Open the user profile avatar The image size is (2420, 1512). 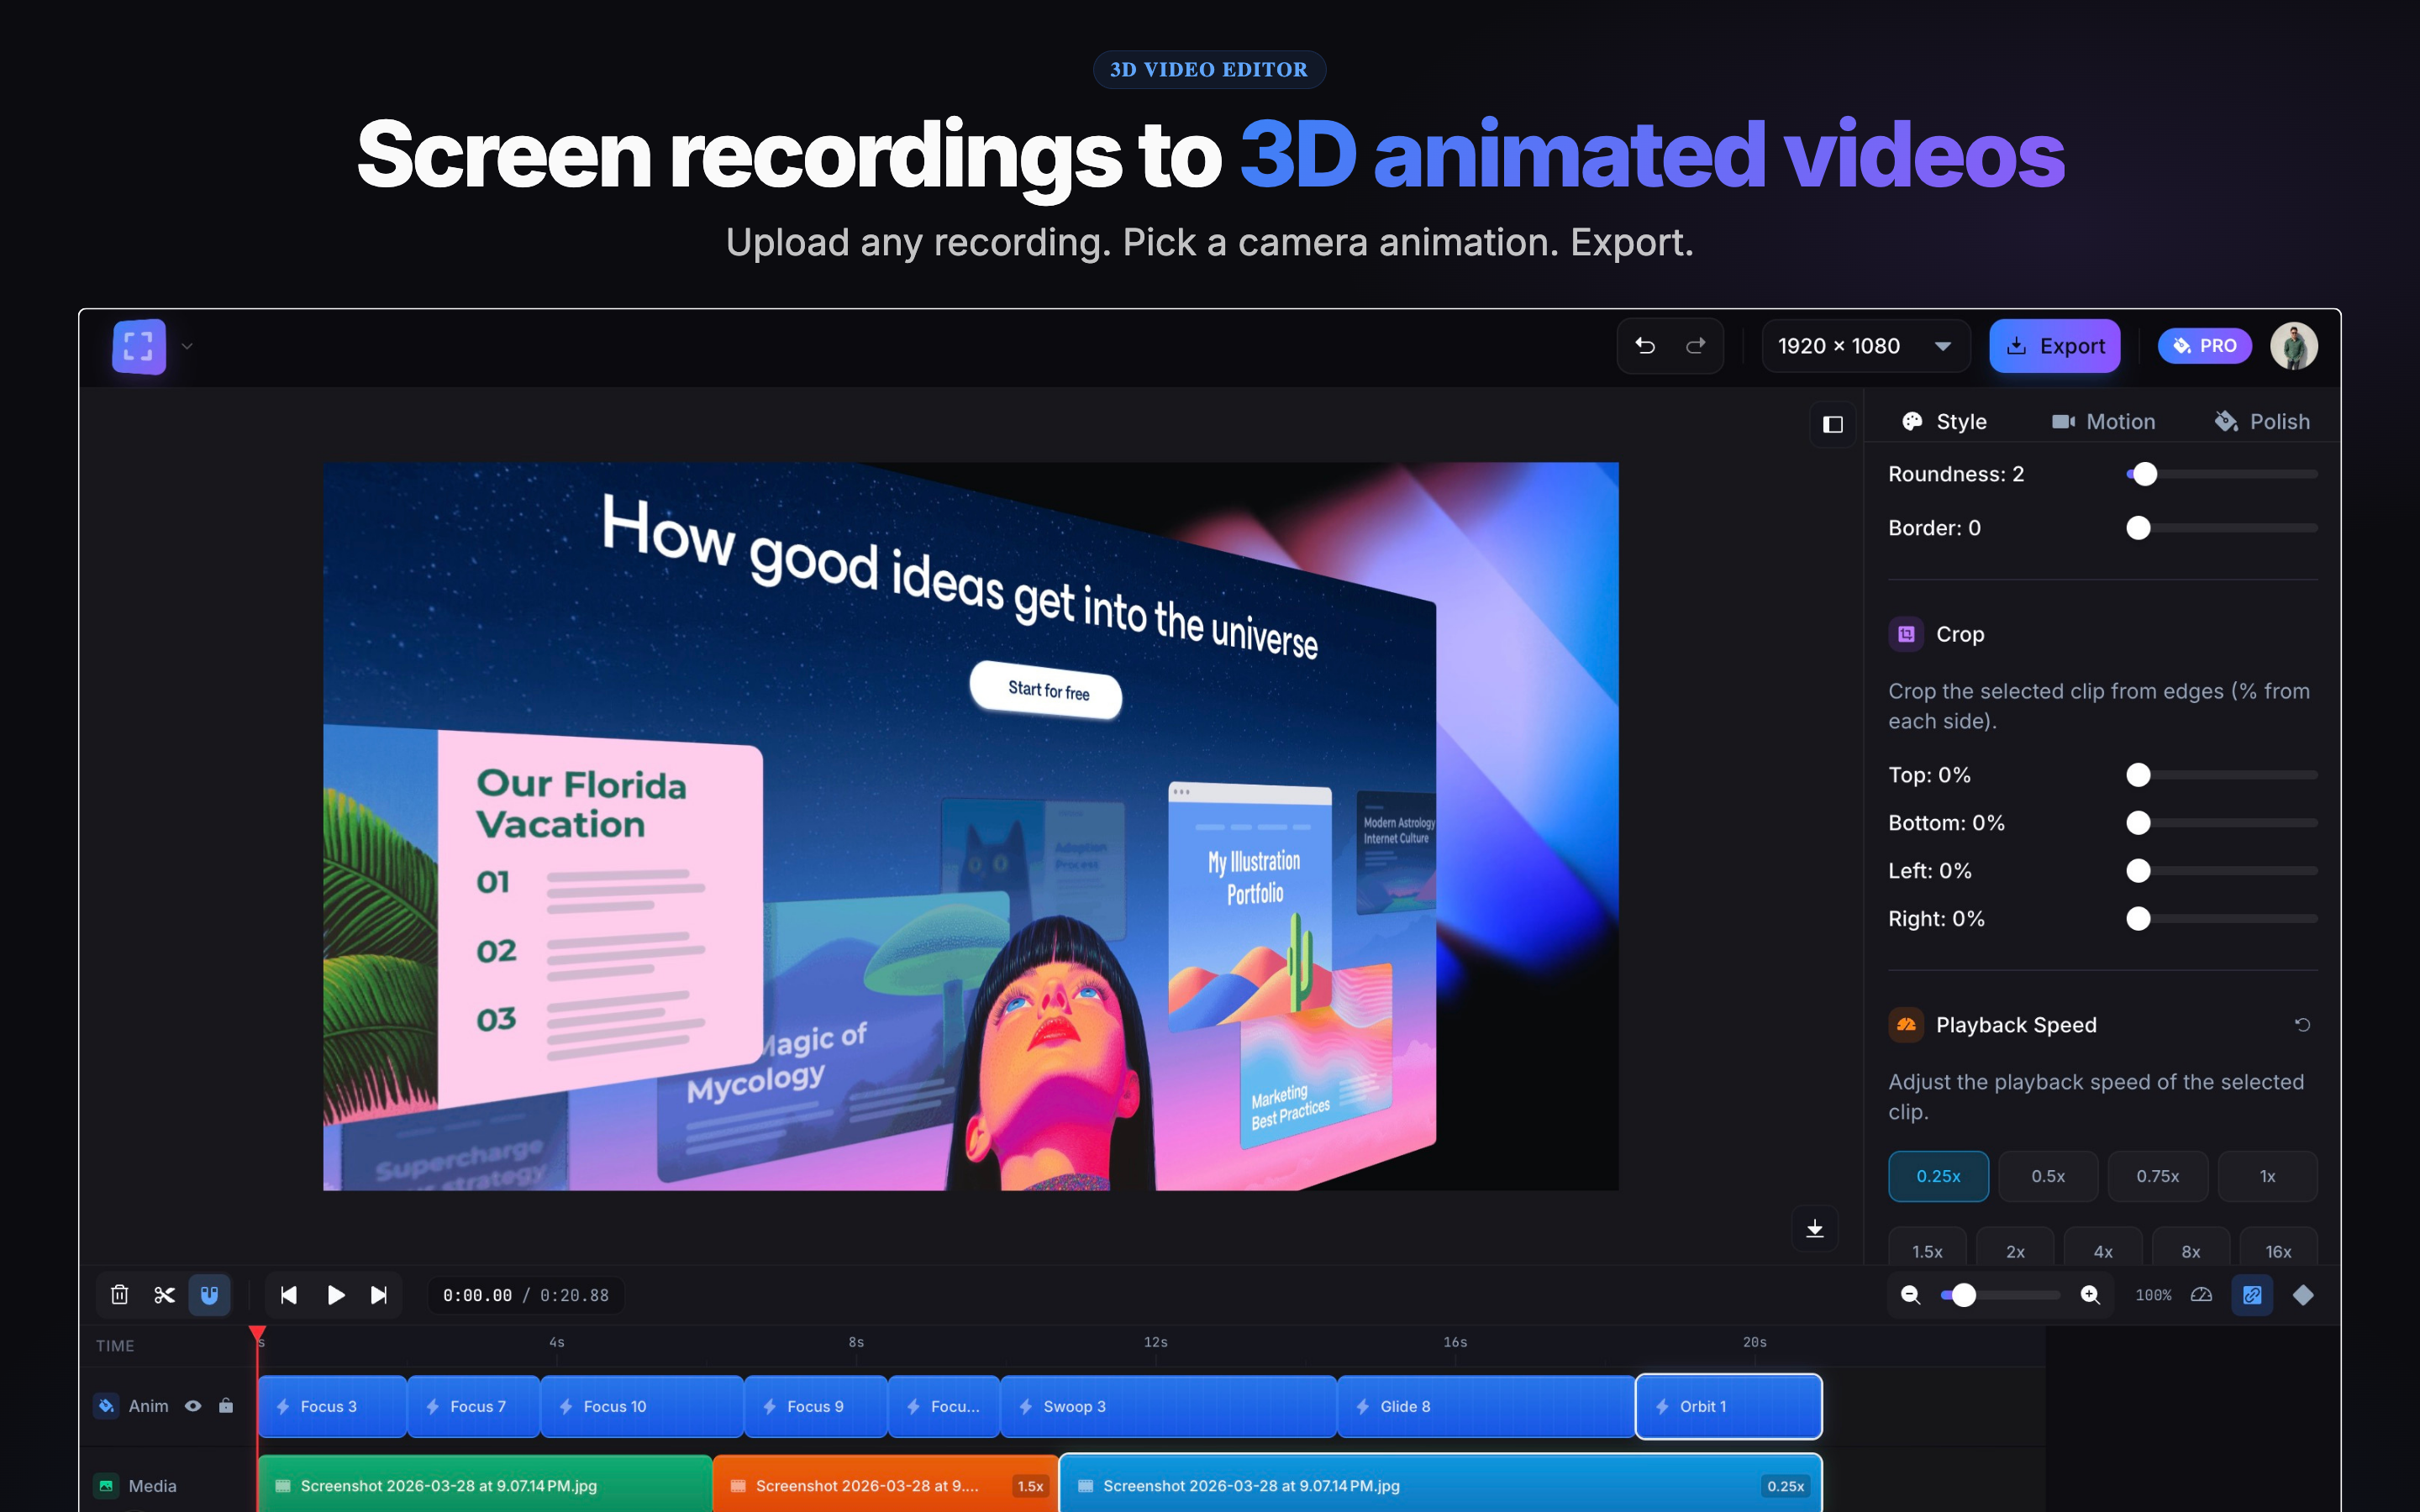click(x=2294, y=346)
